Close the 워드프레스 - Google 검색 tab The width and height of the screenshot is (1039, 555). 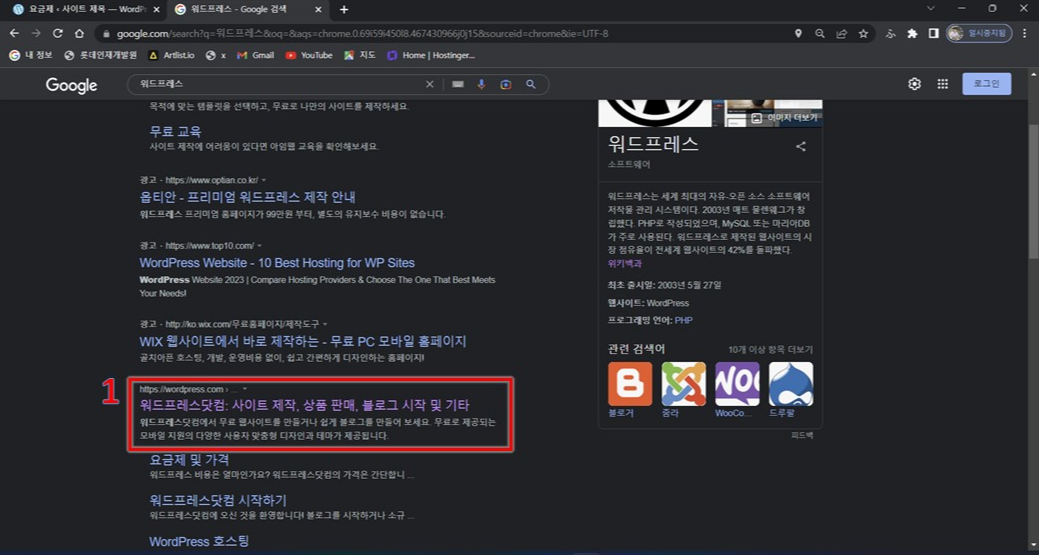coord(318,9)
